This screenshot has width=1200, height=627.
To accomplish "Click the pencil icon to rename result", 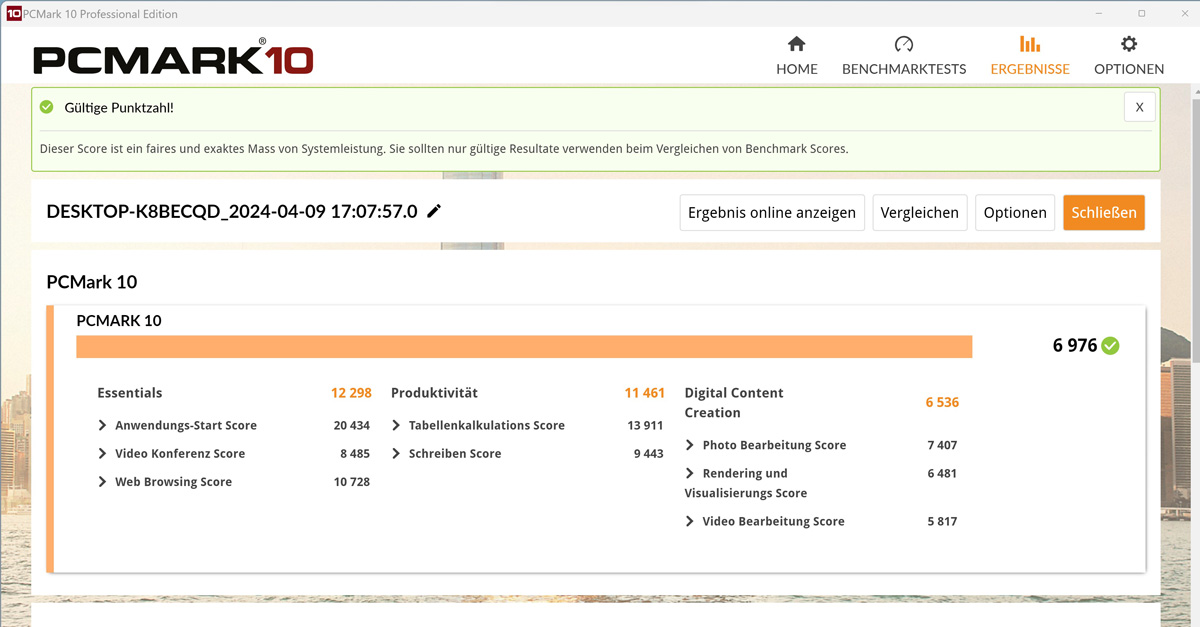I will (x=434, y=211).
